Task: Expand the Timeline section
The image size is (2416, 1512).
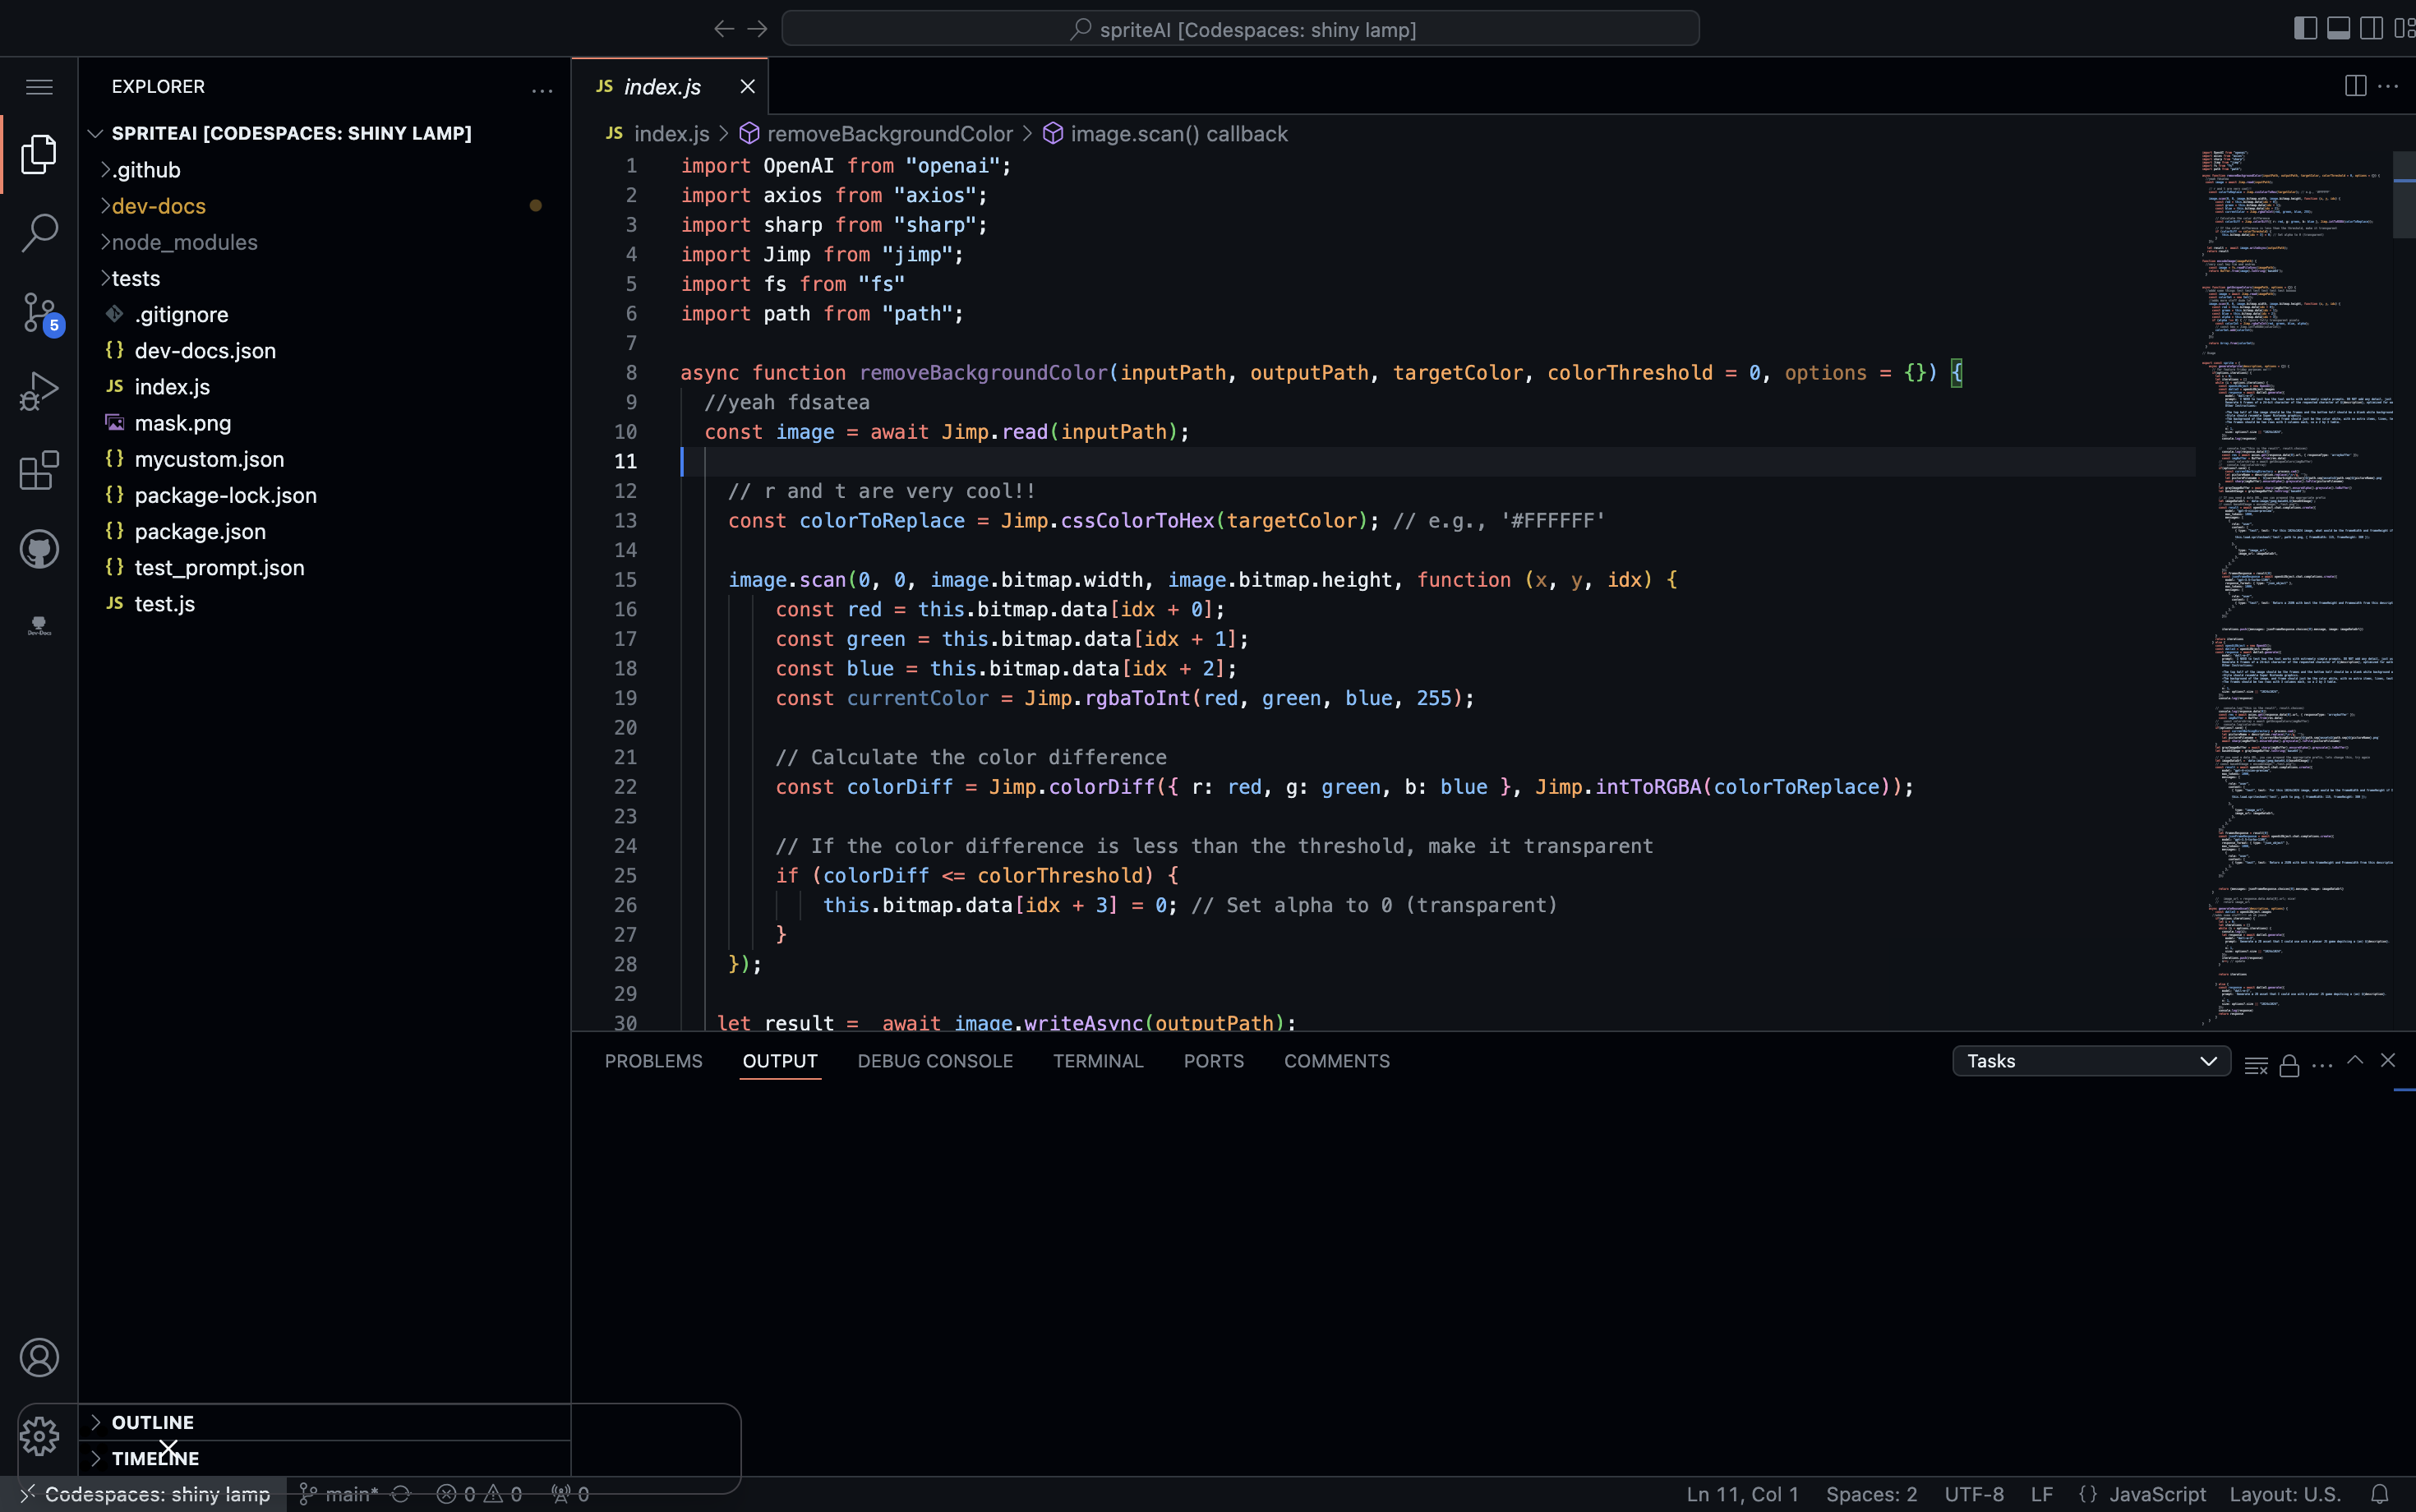Action: [156, 1458]
